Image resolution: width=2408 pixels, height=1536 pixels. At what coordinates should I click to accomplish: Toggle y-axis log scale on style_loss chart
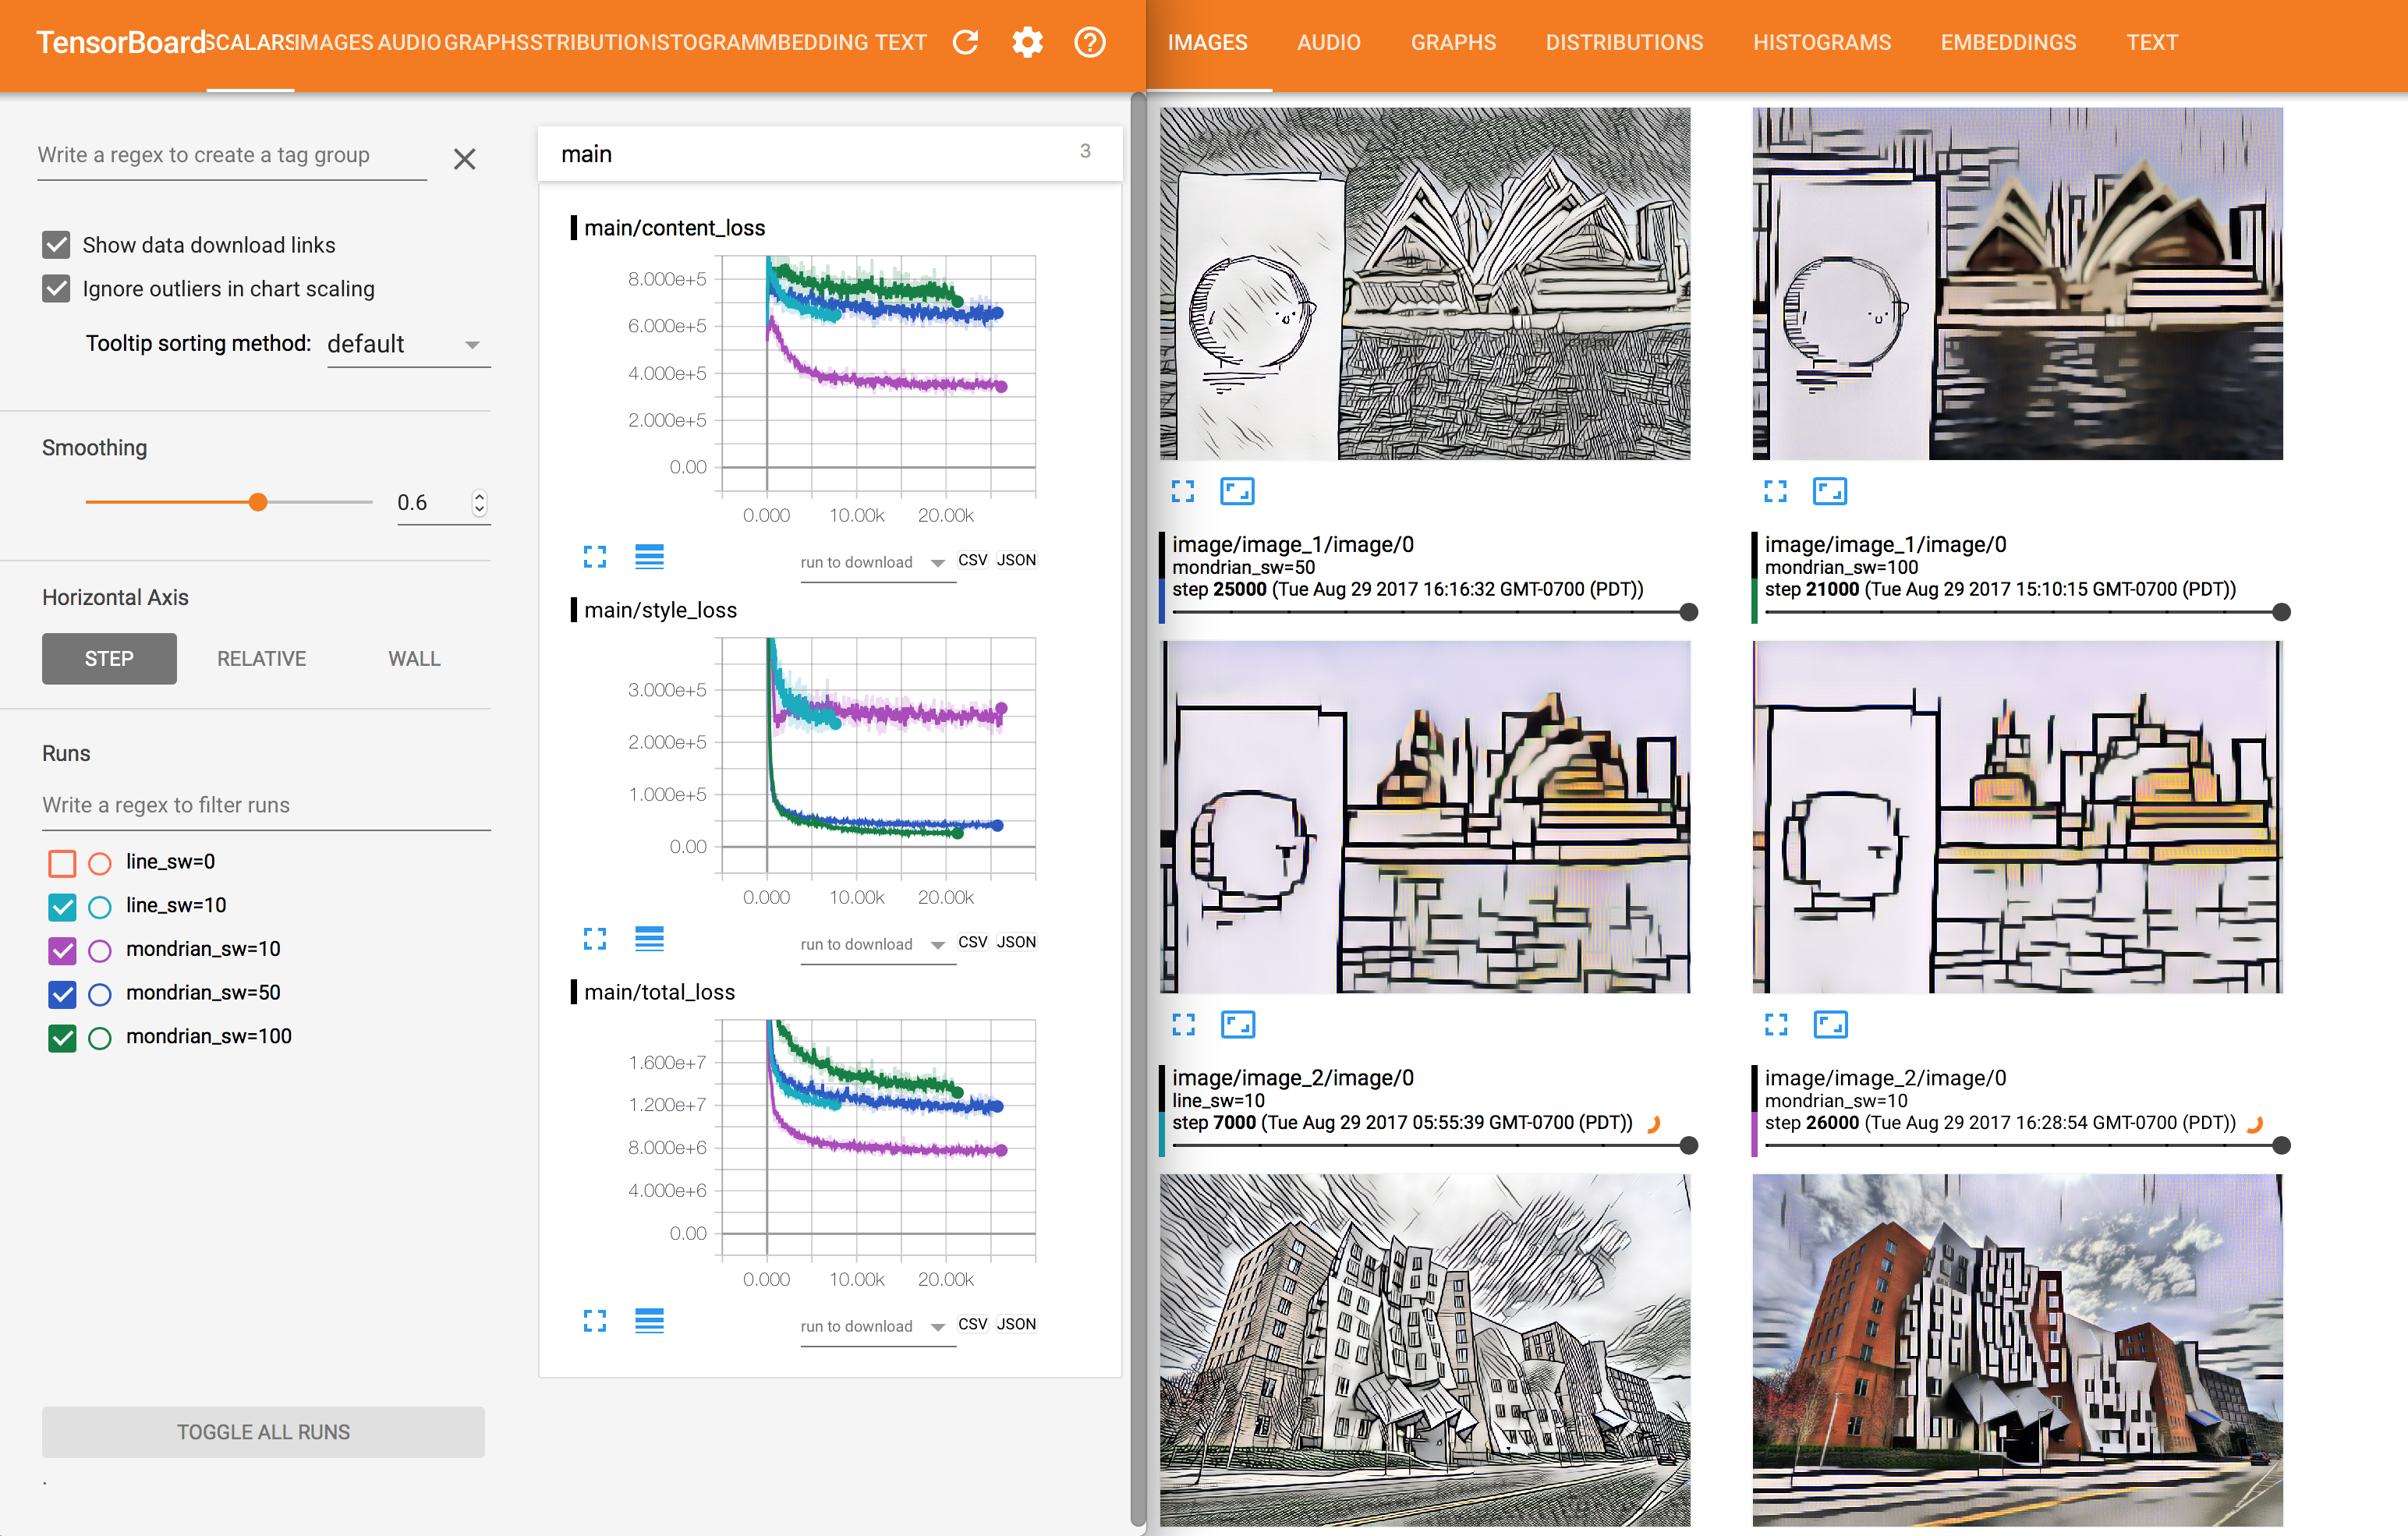[x=649, y=939]
